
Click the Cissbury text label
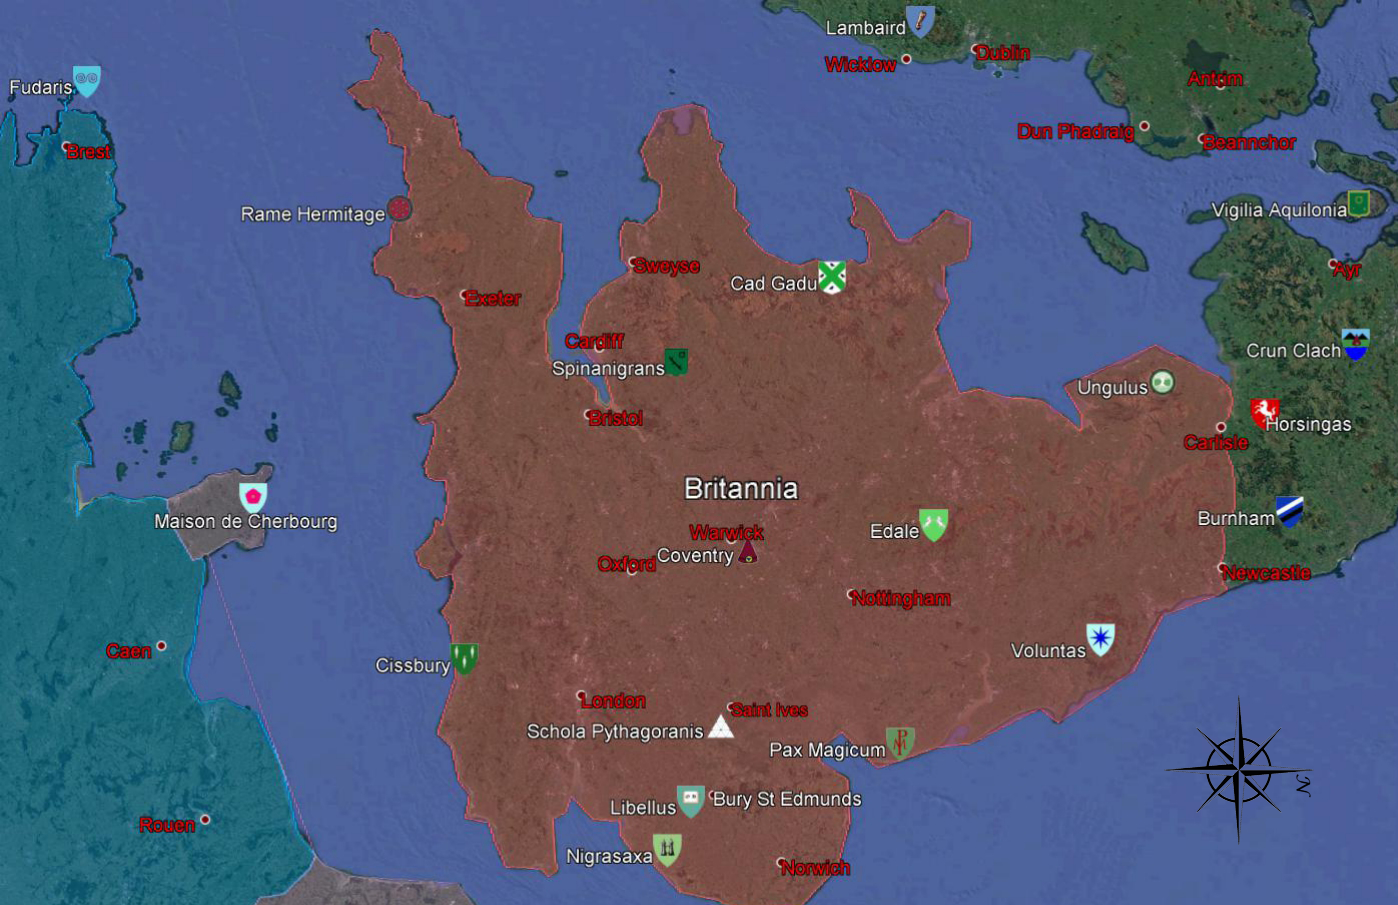coord(412,666)
